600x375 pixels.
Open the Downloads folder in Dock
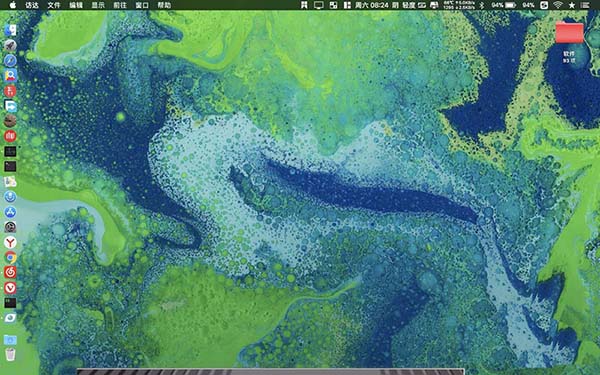[x=10, y=340]
